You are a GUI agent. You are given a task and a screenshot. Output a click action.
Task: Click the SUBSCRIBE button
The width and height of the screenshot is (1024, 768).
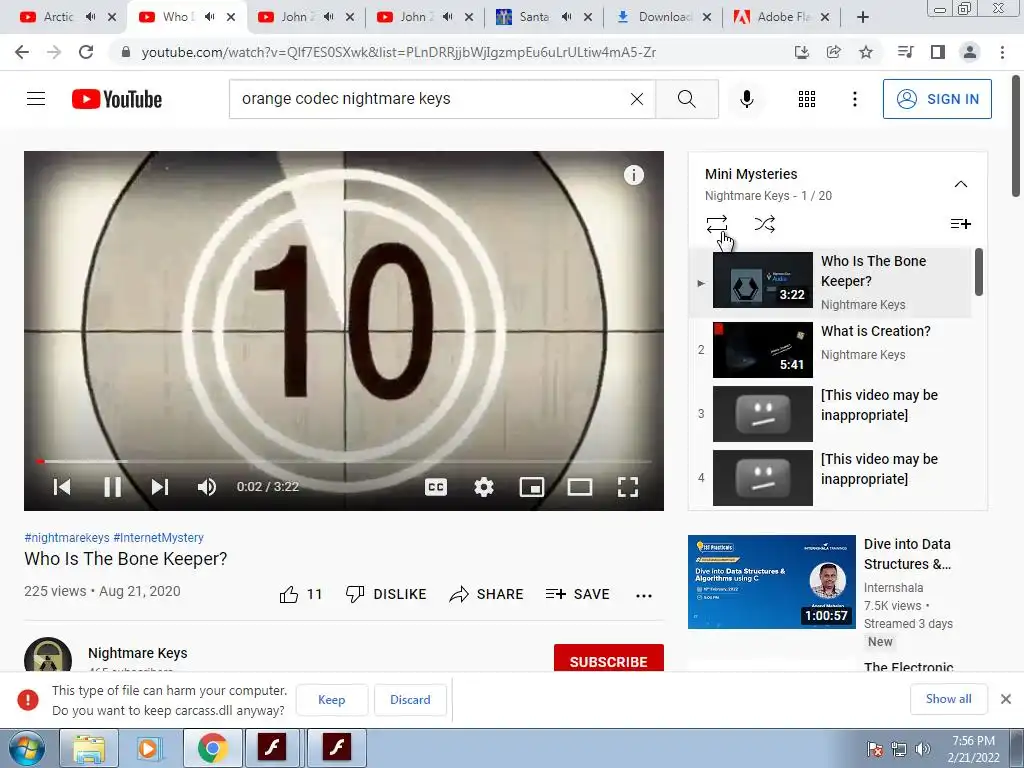(609, 658)
